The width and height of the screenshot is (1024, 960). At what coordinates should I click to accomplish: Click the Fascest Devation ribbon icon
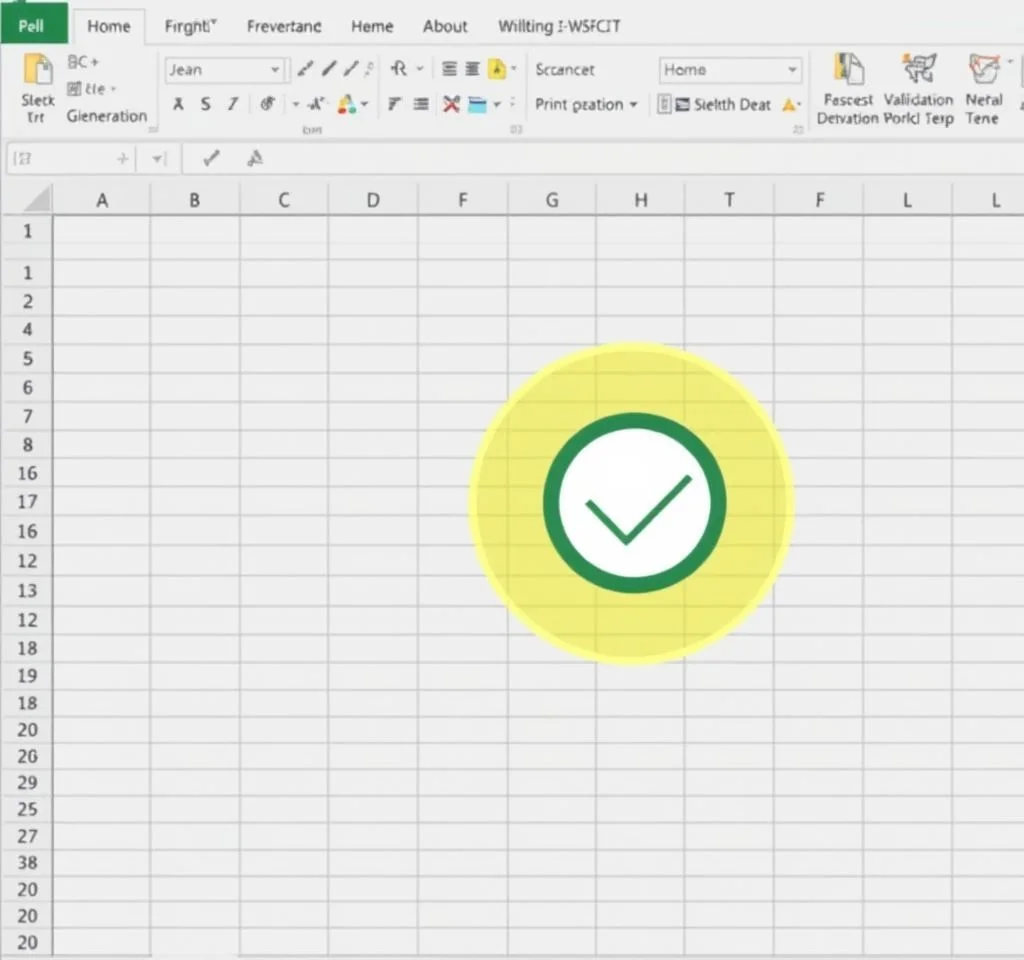click(848, 70)
